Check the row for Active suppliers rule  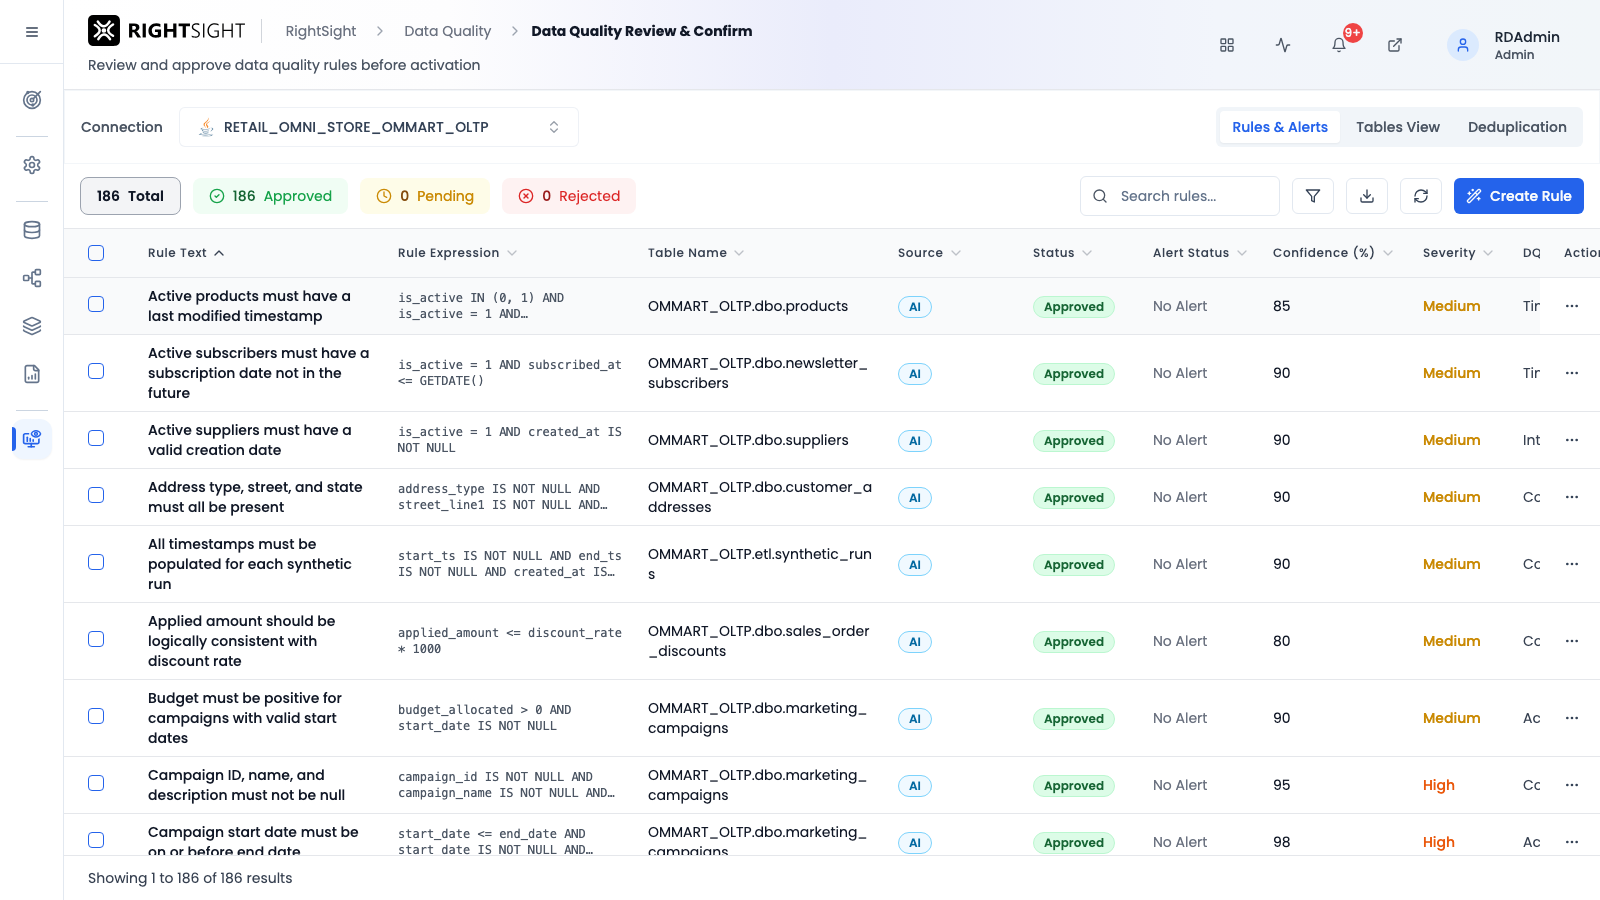(x=96, y=438)
